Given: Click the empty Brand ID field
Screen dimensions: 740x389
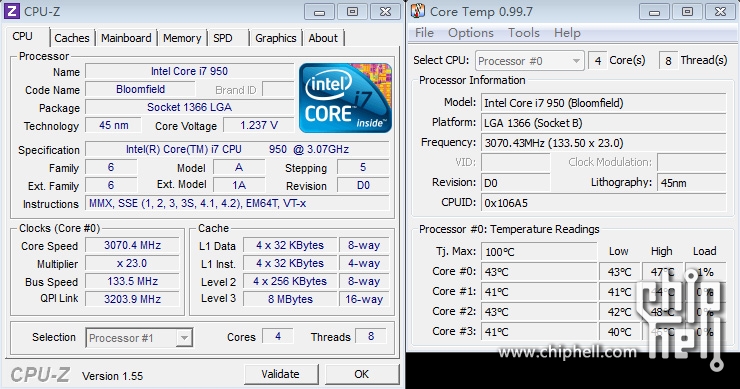Looking at the screenshot, I should 278,89.
